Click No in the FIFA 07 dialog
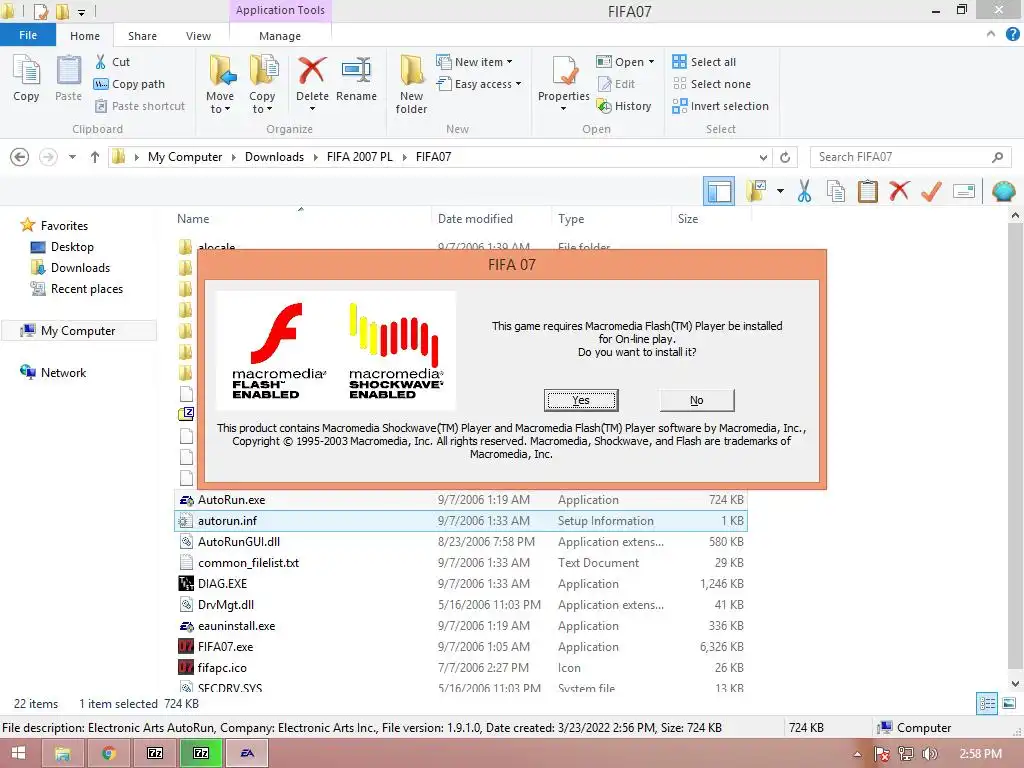 (x=697, y=400)
